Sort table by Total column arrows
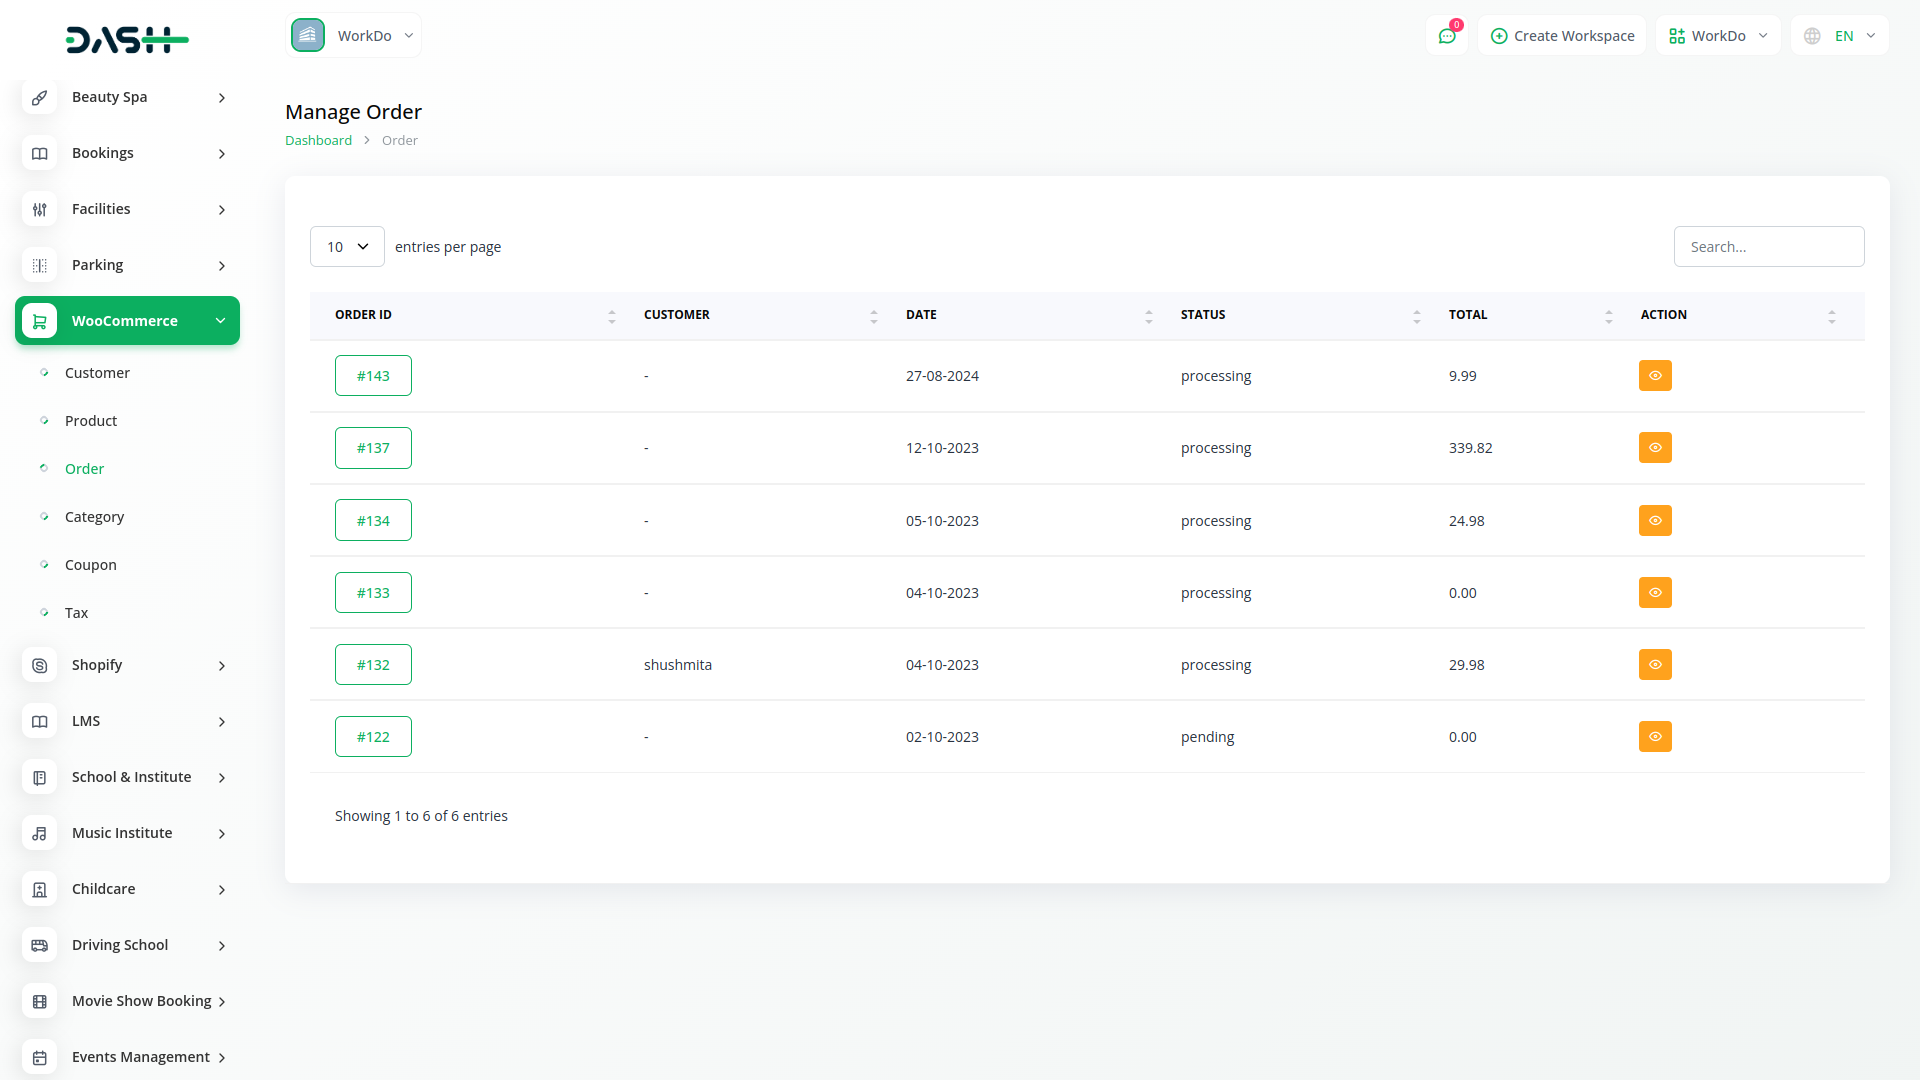The image size is (1920, 1080). (x=1608, y=316)
